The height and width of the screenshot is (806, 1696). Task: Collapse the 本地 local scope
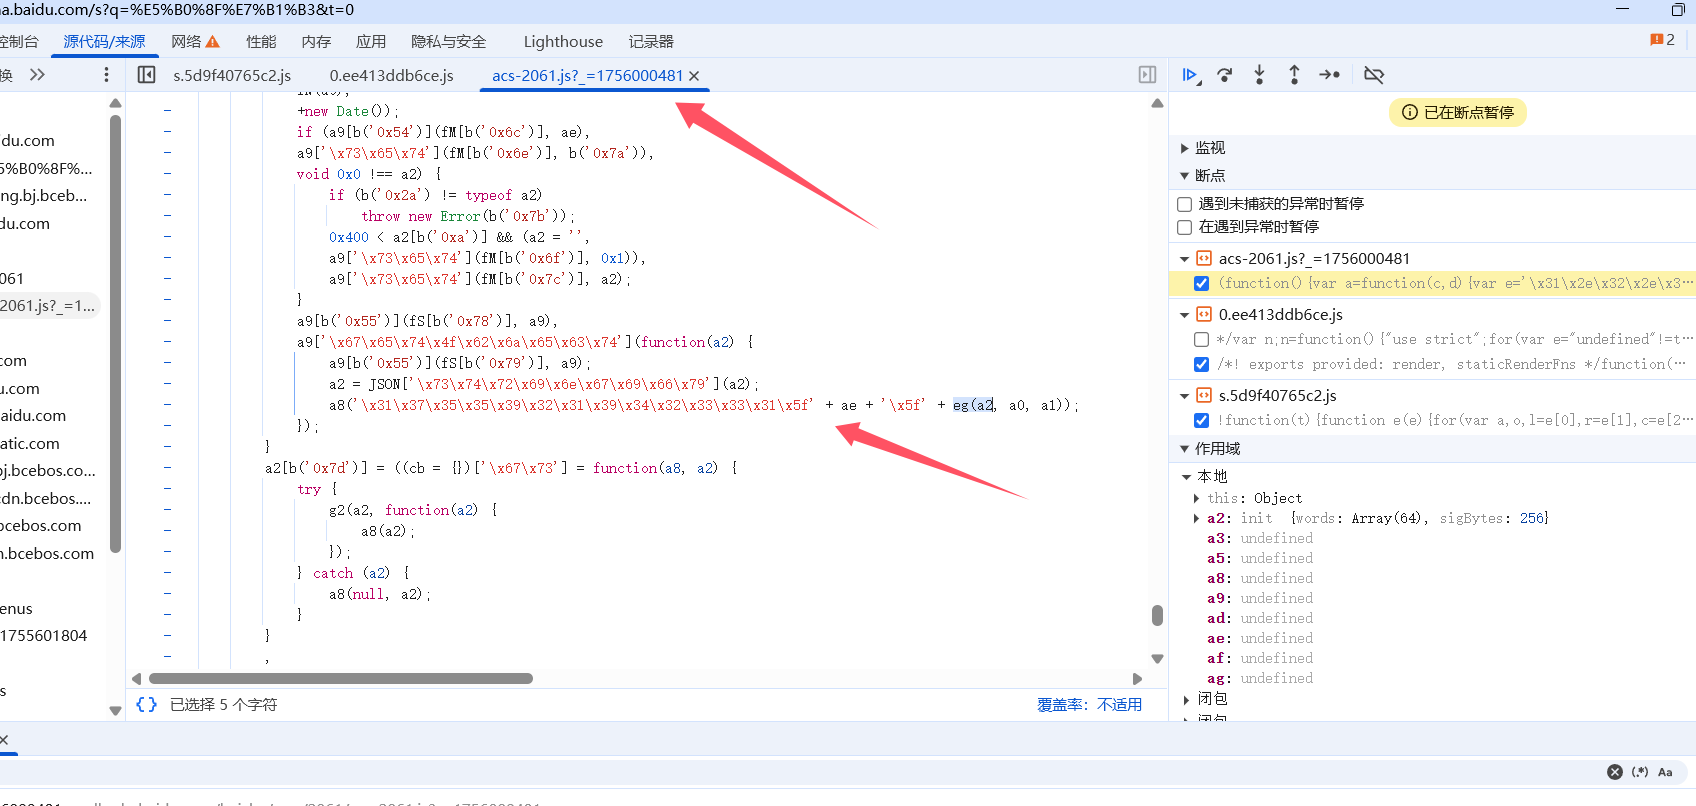tap(1187, 477)
